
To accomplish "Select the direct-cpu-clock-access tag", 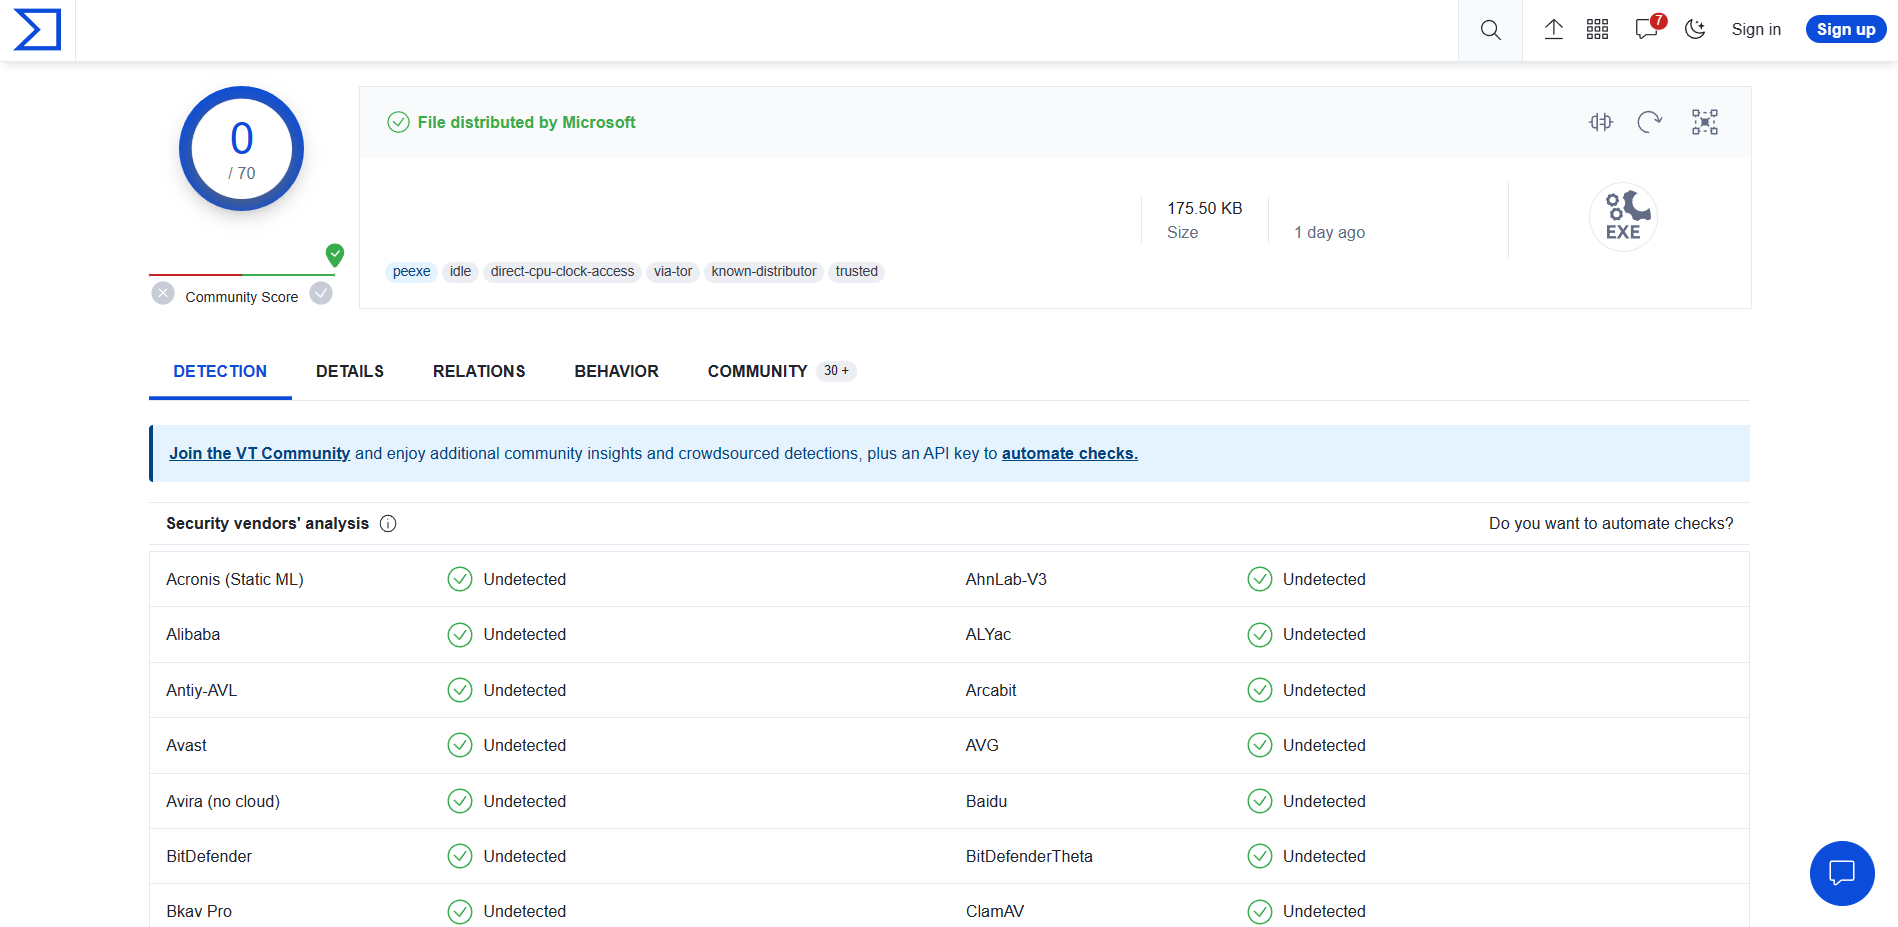I will click(x=562, y=271).
